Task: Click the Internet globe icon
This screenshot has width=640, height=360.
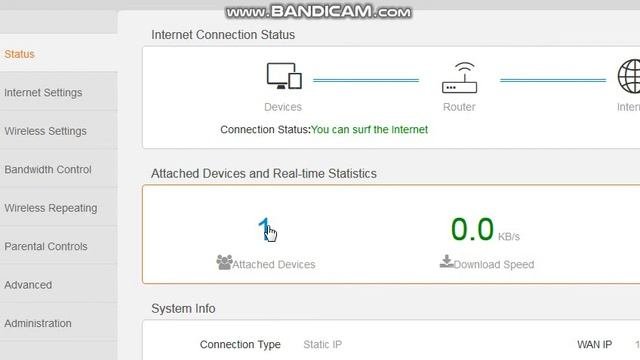Action: coord(629,76)
